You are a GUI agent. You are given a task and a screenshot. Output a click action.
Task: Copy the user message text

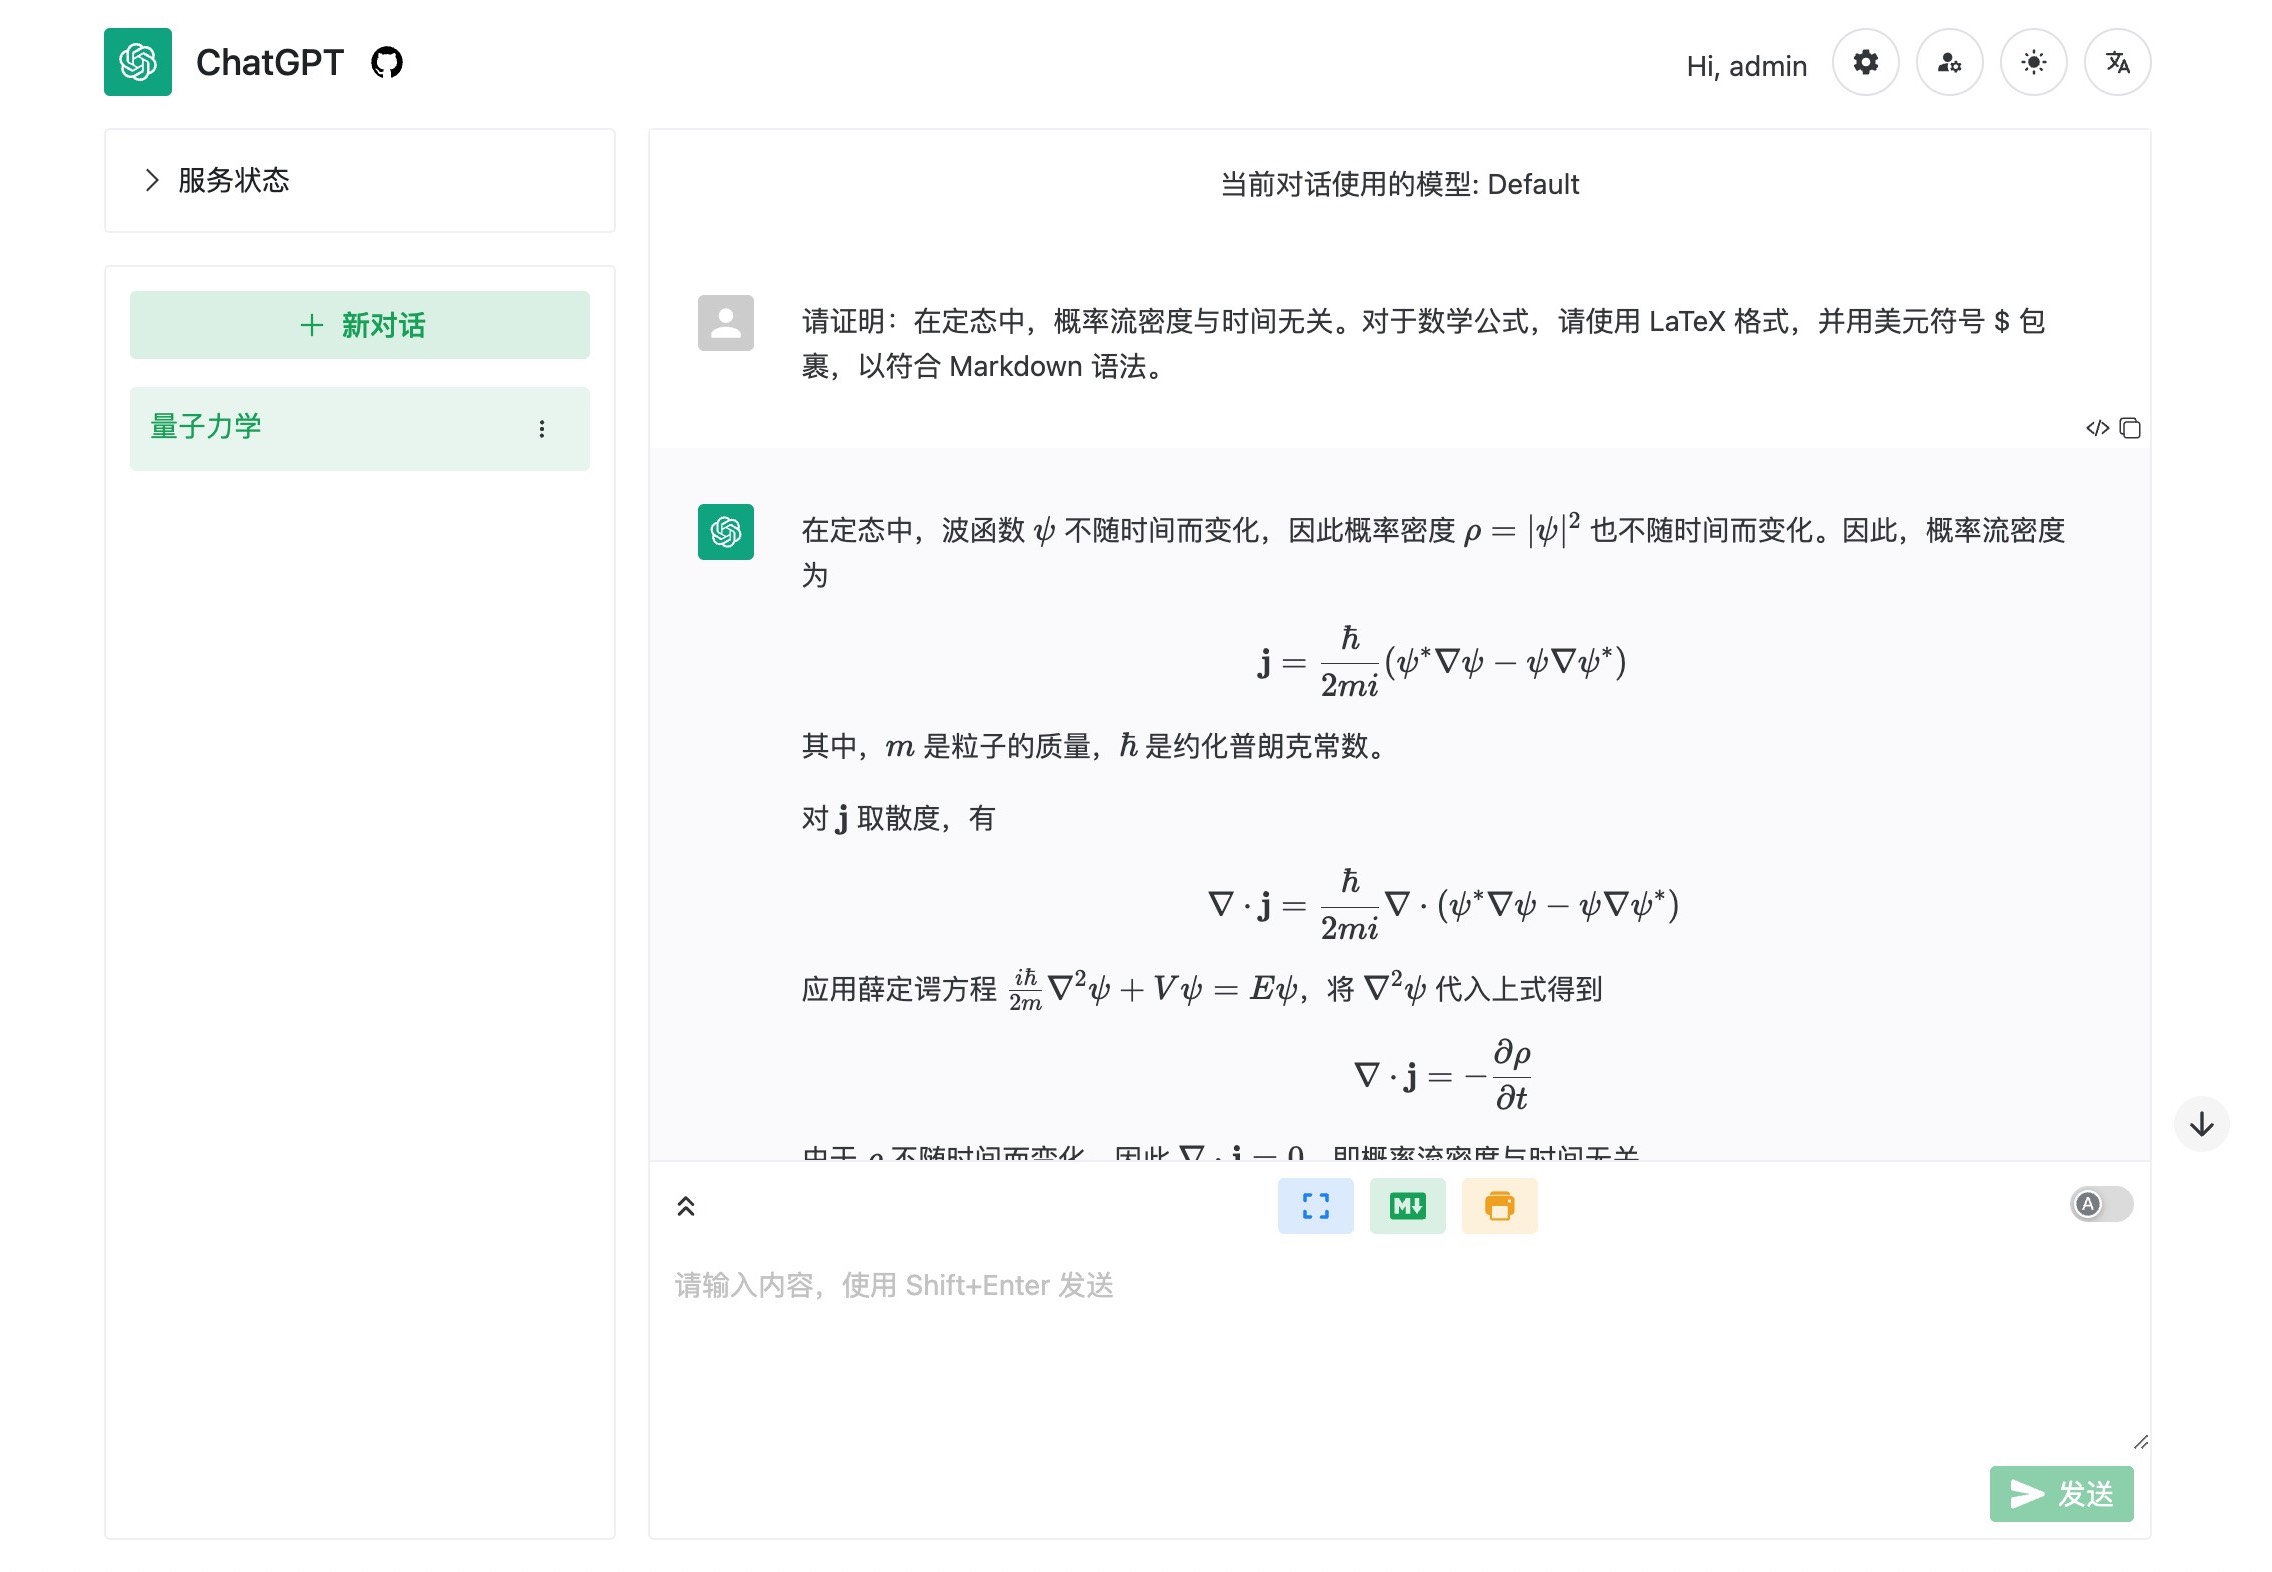(2130, 428)
